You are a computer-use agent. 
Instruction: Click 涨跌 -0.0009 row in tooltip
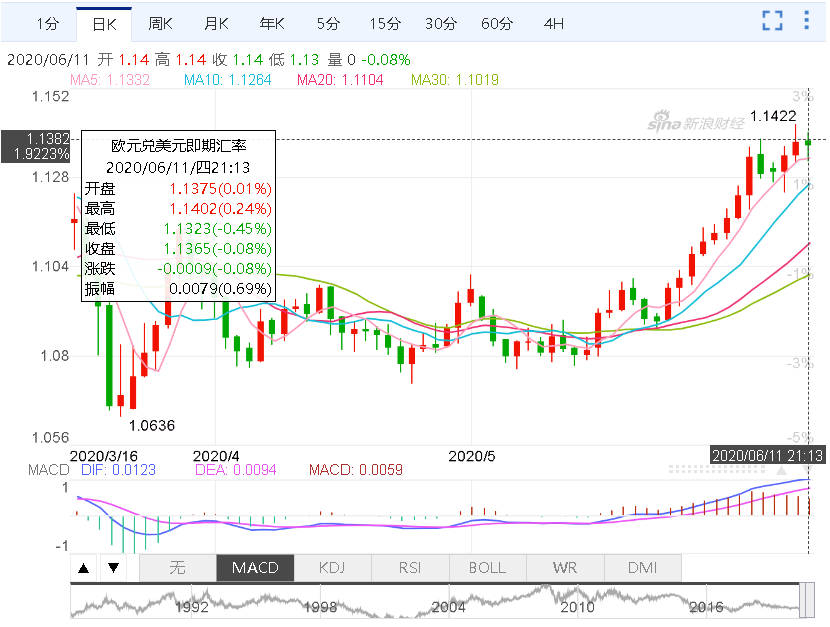point(178,269)
